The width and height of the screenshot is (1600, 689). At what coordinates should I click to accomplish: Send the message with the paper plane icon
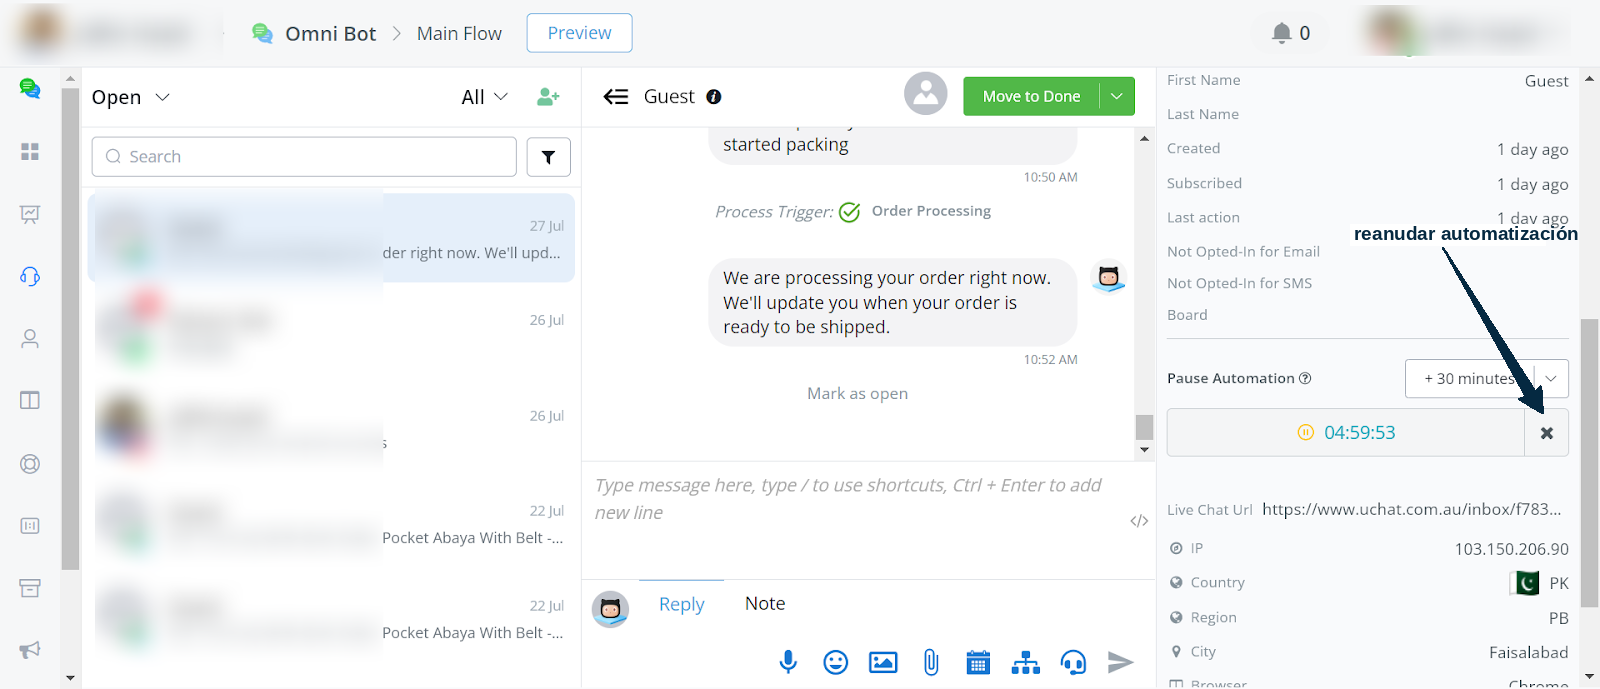pyautogui.click(x=1121, y=662)
